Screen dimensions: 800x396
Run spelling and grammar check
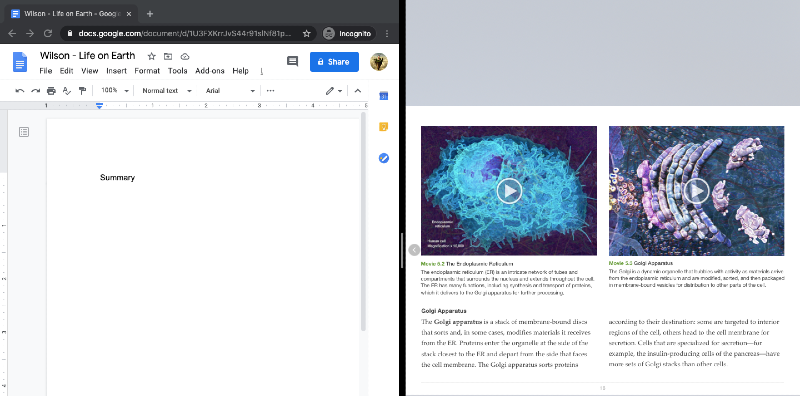(66, 91)
